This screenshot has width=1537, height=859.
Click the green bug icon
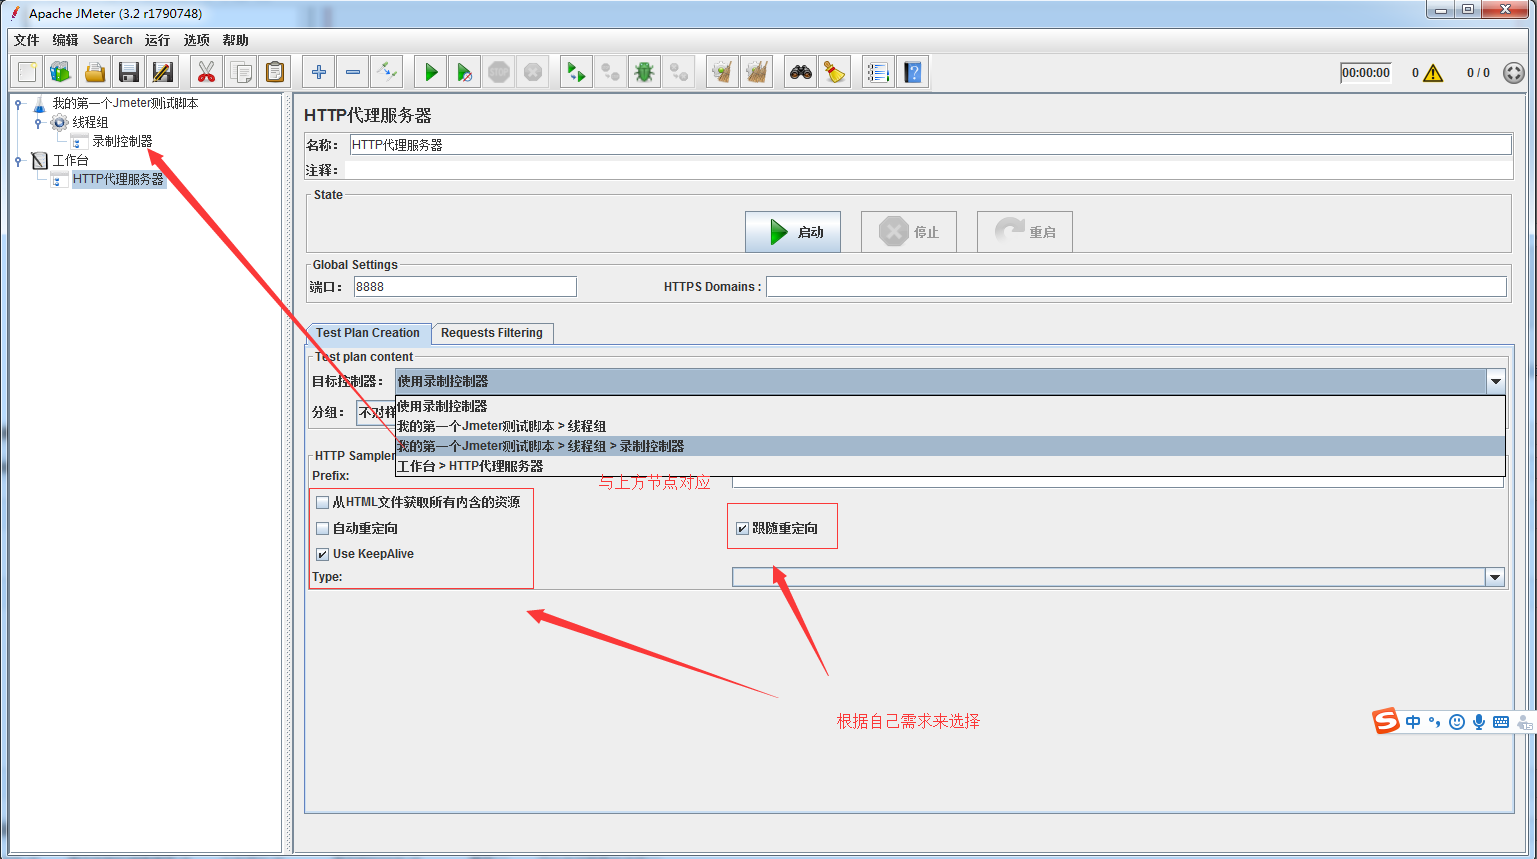(644, 72)
